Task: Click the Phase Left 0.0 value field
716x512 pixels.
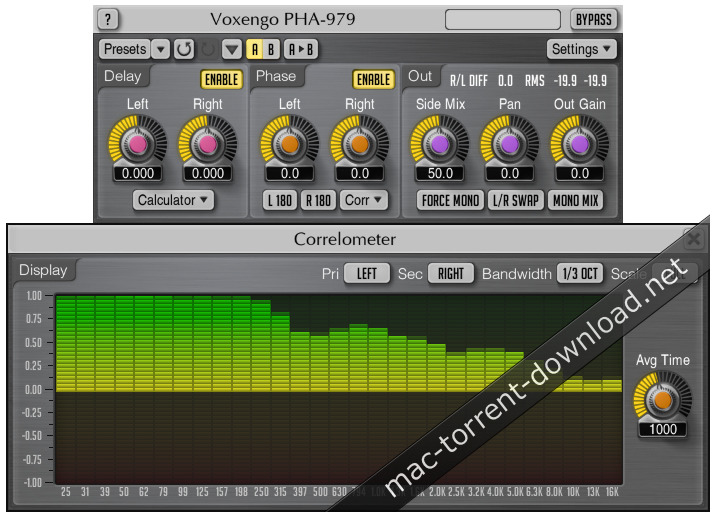Action: 290,174
